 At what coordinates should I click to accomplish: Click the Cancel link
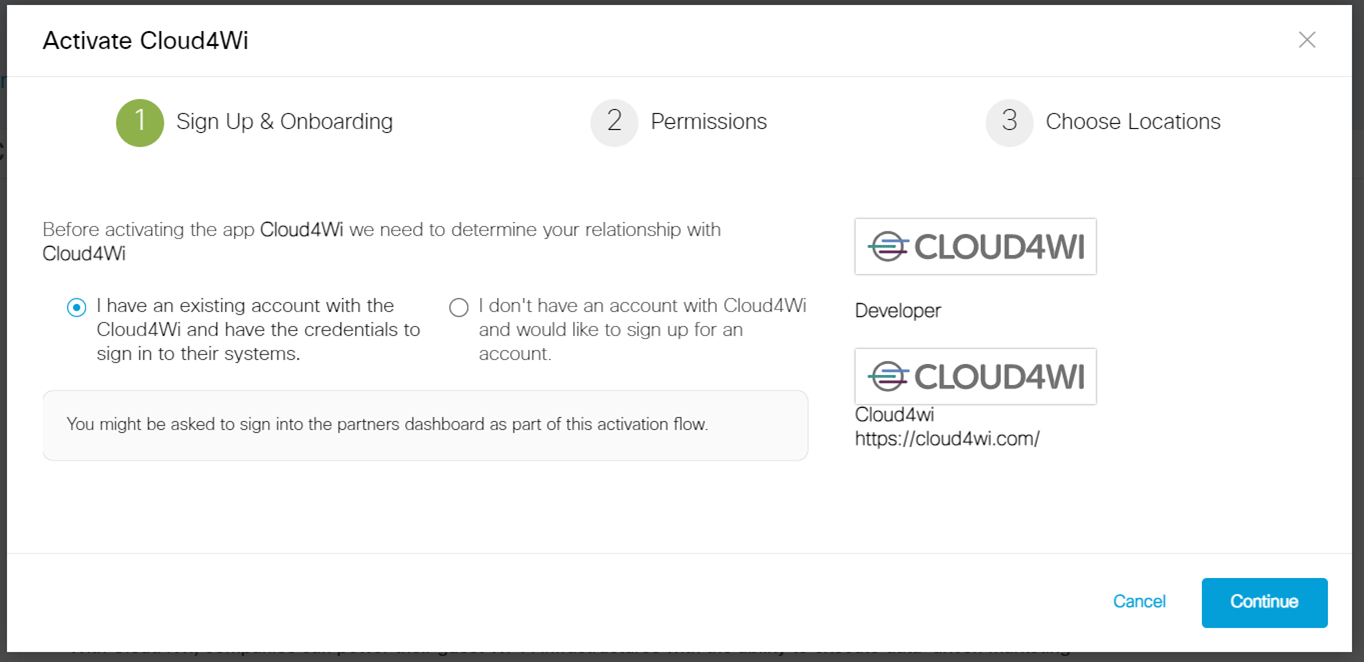point(1139,602)
